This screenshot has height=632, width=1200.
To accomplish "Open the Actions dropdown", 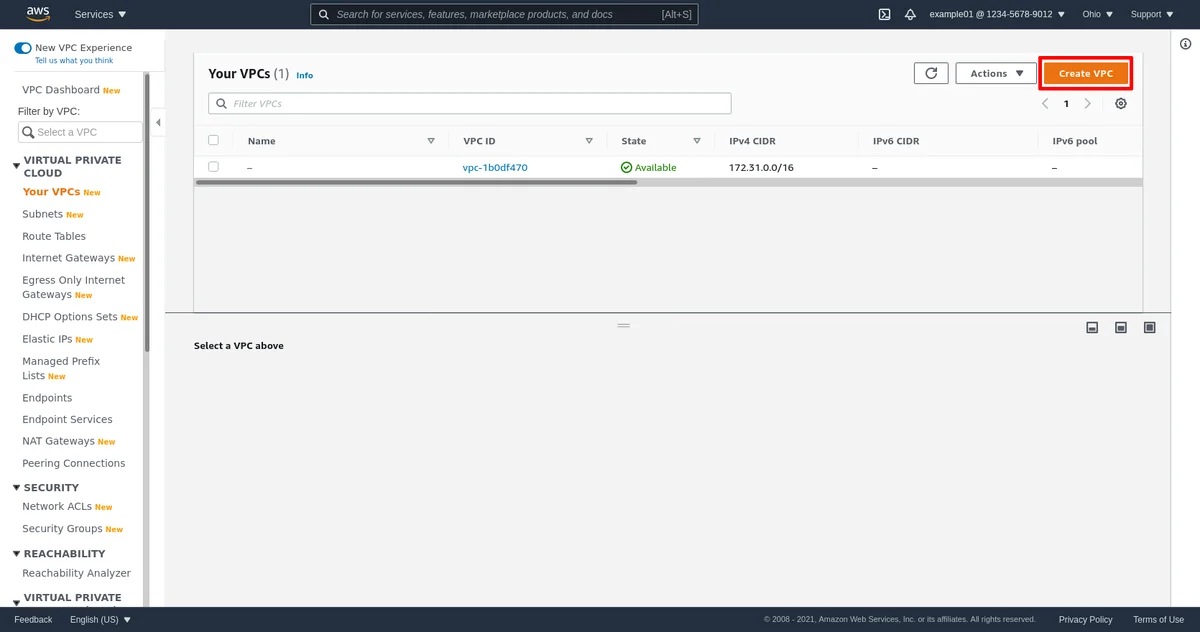I will click(995, 72).
